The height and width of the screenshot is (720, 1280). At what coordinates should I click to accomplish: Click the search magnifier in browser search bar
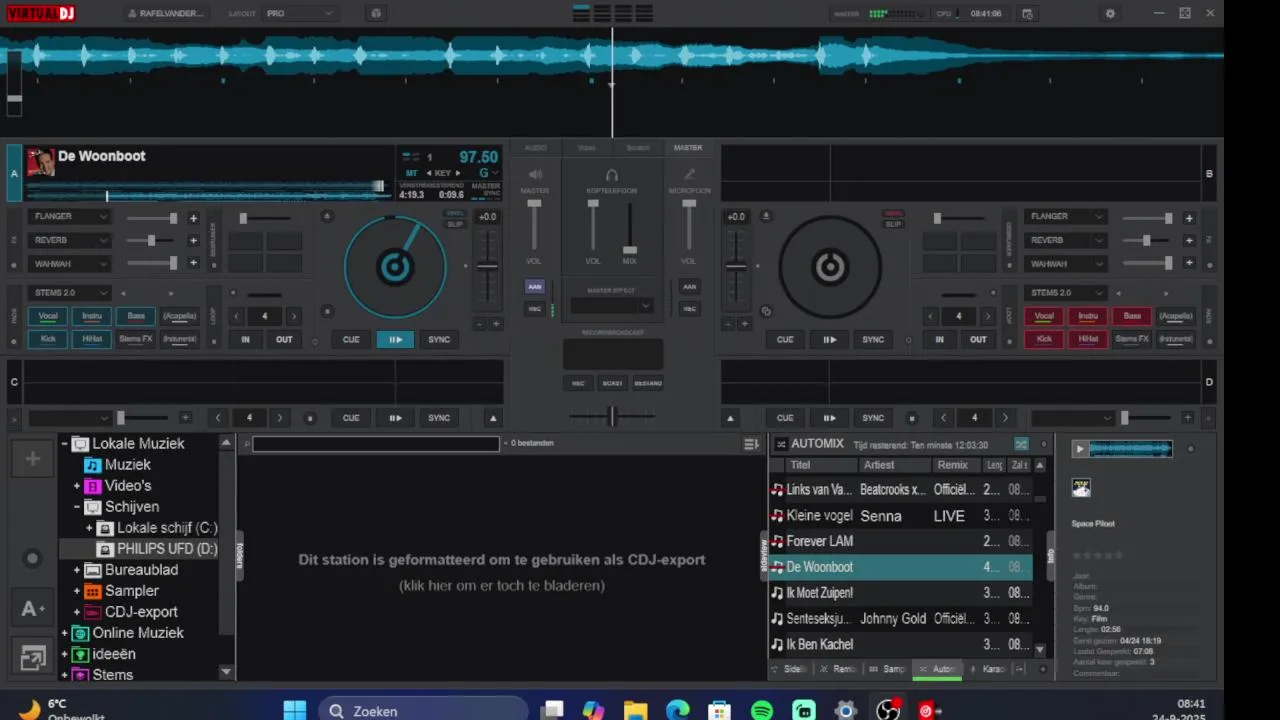pyautogui.click(x=246, y=444)
